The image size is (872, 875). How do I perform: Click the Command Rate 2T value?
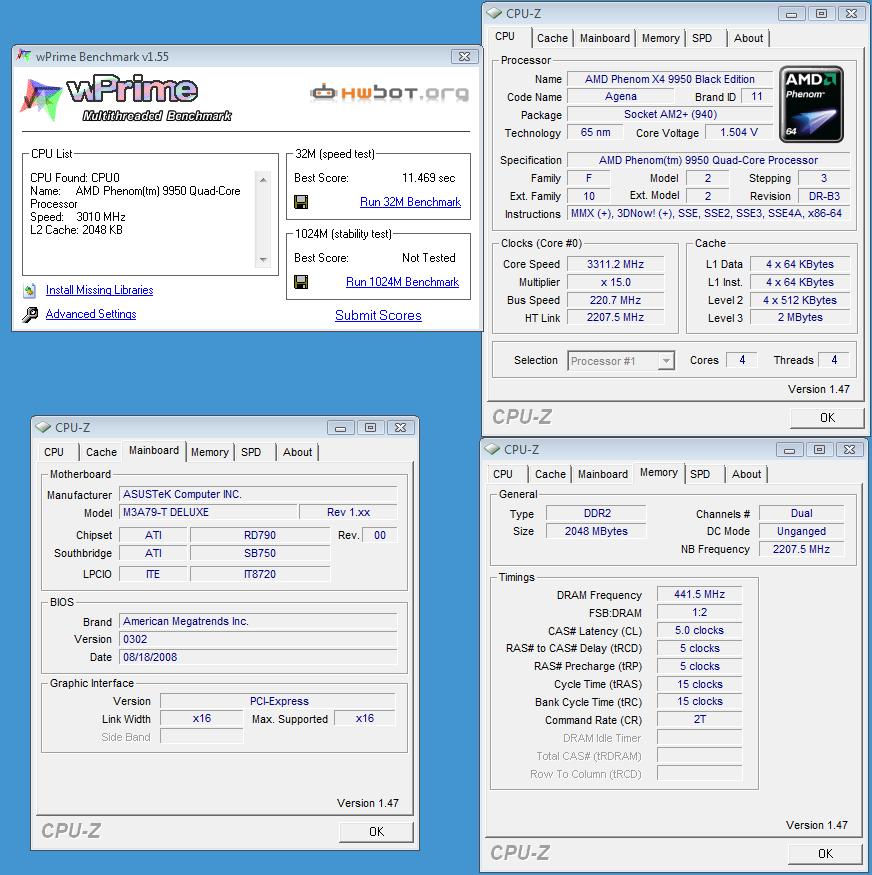[700, 719]
